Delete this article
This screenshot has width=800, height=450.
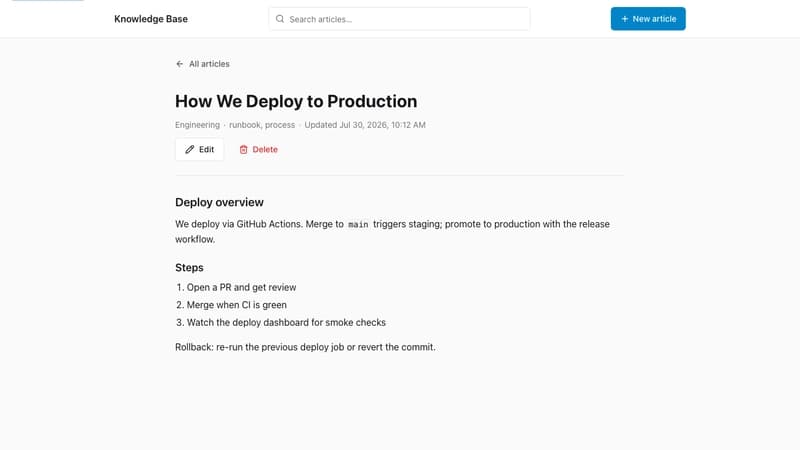(x=259, y=149)
